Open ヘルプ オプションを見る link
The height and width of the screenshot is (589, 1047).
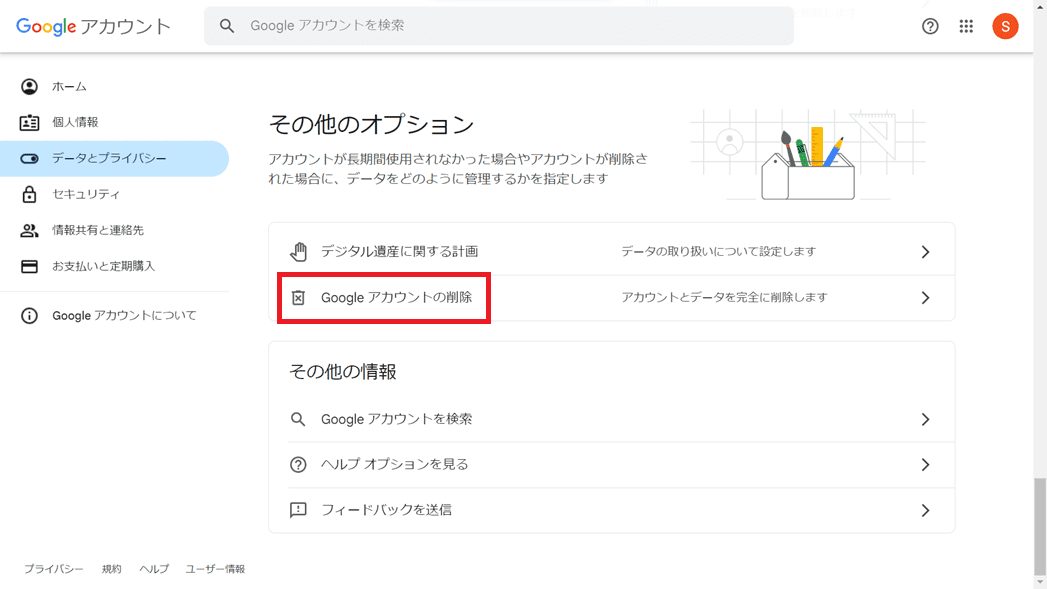[x=395, y=465]
